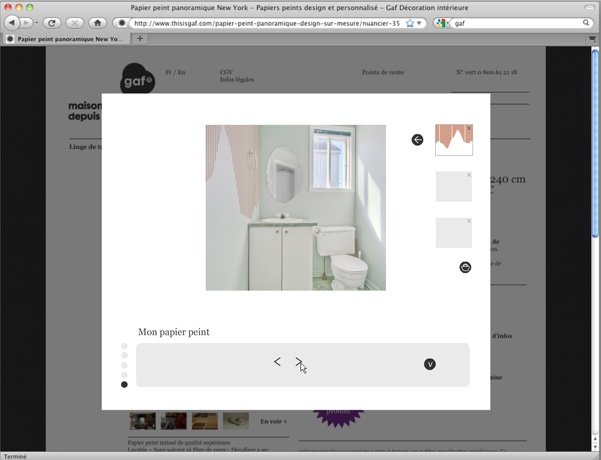The image size is (601, 460).
Task: Click the gaf logo in the header
Action: (137, 79)
